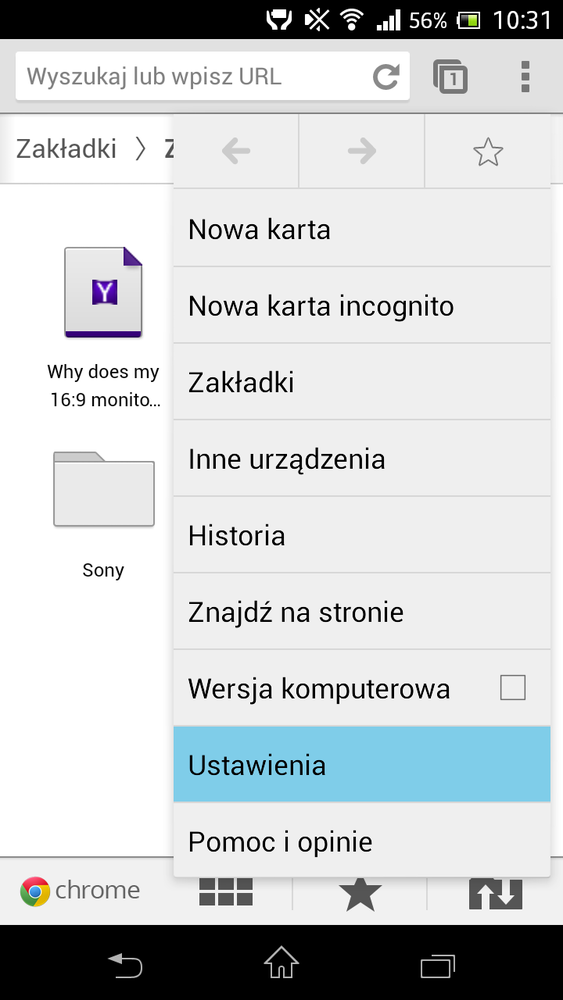563x1000 pixels.
Task: Open the Sony bookmarks folder
Action: click(103, 513)
